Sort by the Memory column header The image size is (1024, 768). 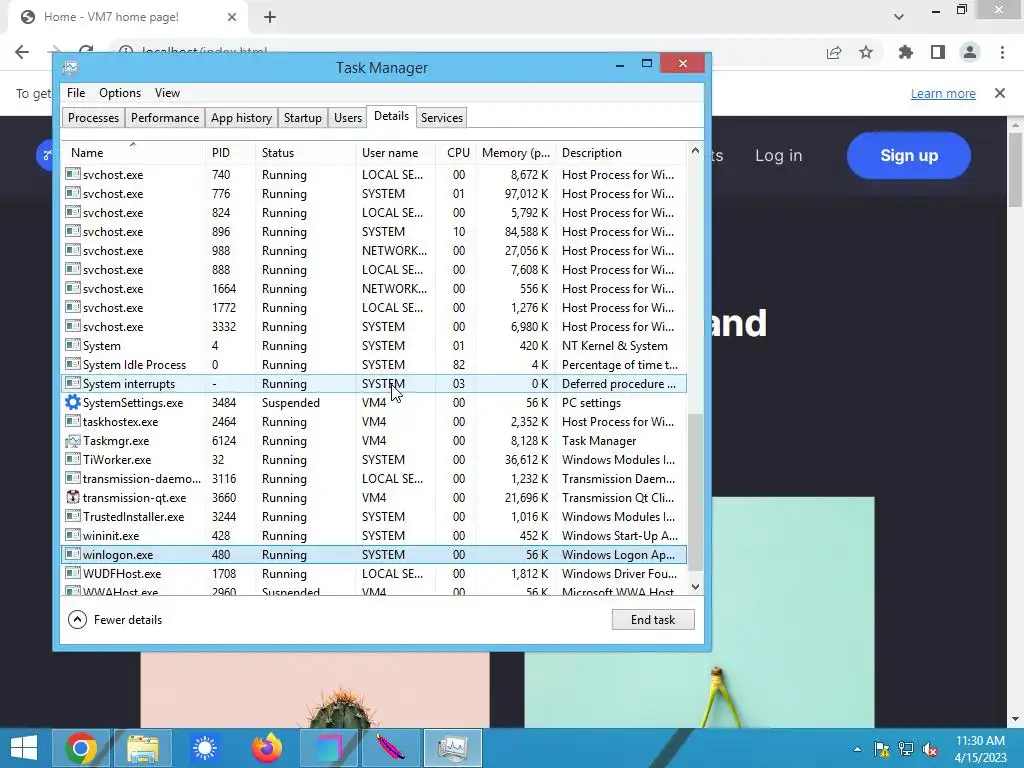(x=516, y=152)
